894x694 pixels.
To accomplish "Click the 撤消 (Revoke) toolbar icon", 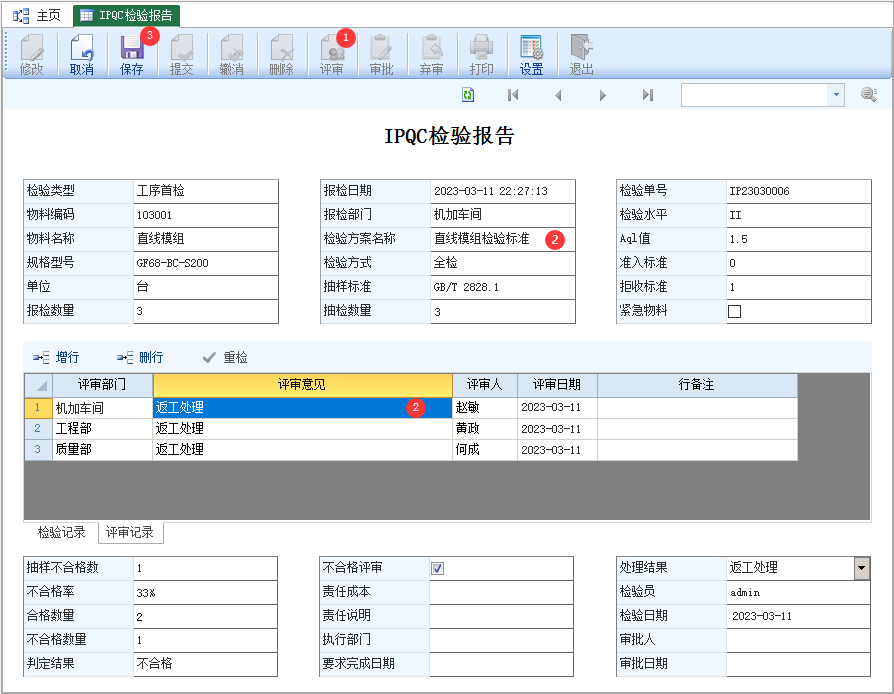I will tap(231, 55).
